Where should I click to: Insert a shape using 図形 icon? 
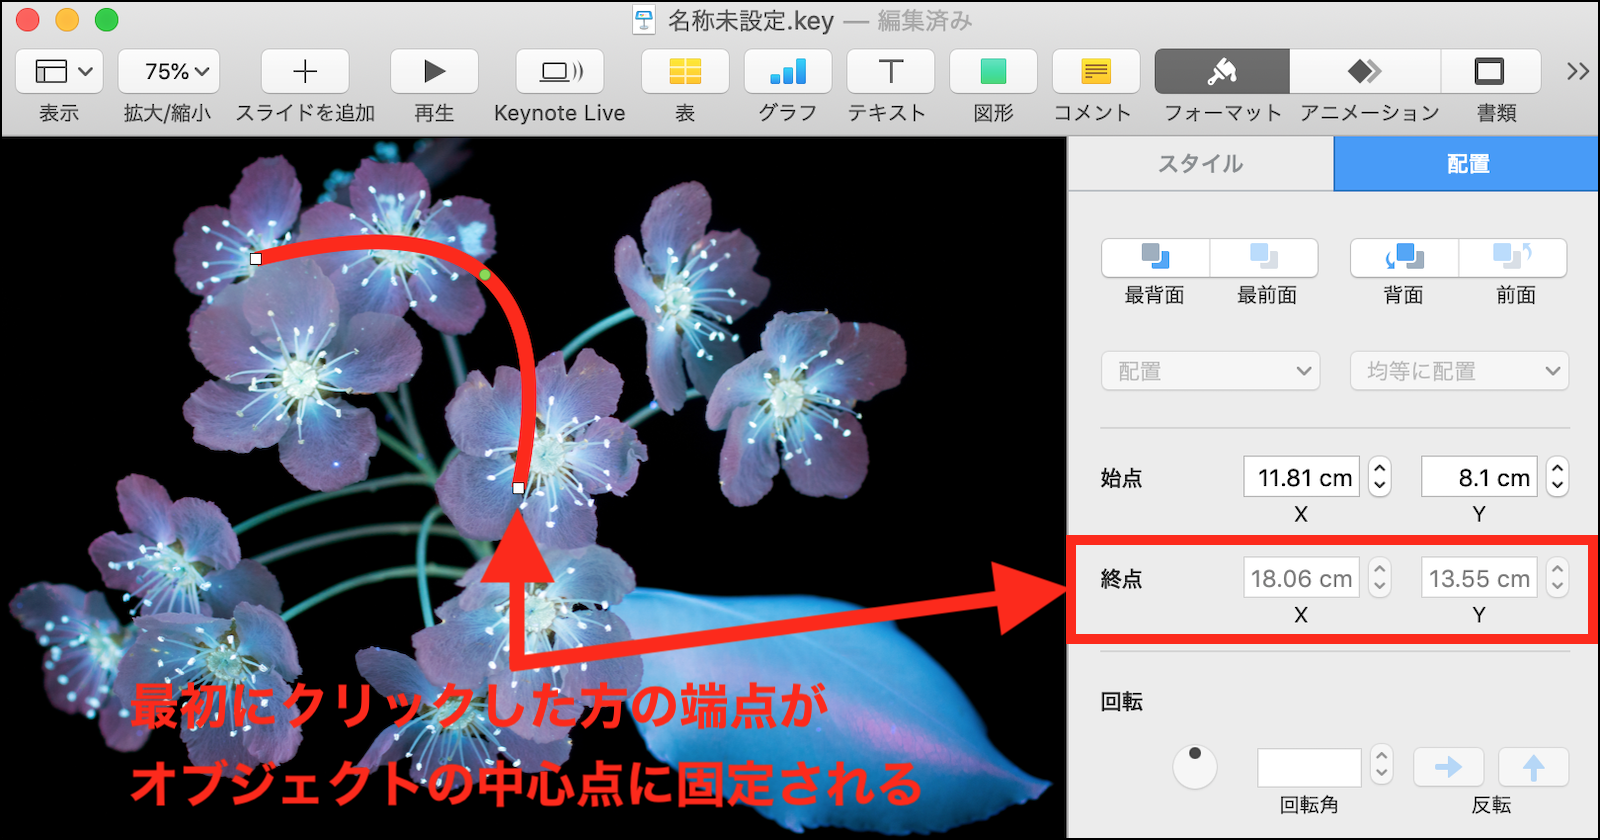[993, 72]
